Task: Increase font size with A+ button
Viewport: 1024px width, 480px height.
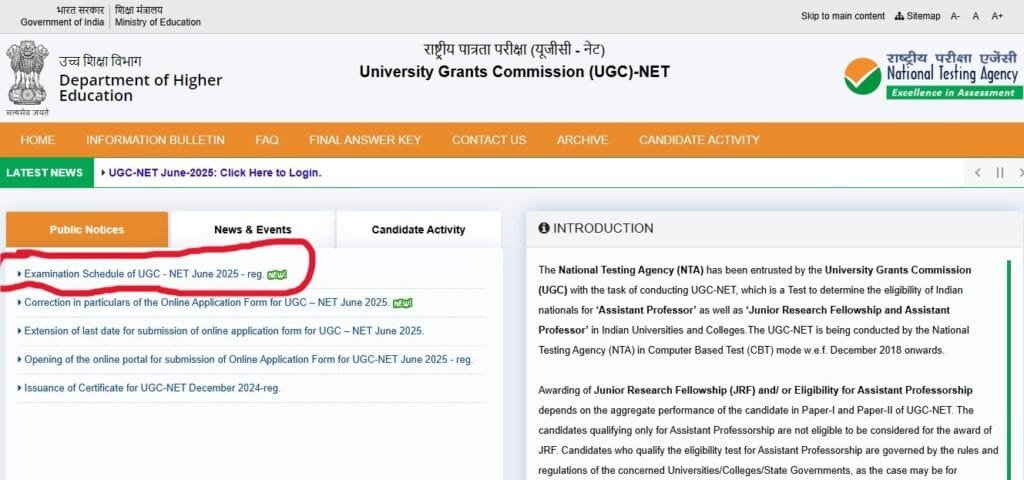Action: 997,16
